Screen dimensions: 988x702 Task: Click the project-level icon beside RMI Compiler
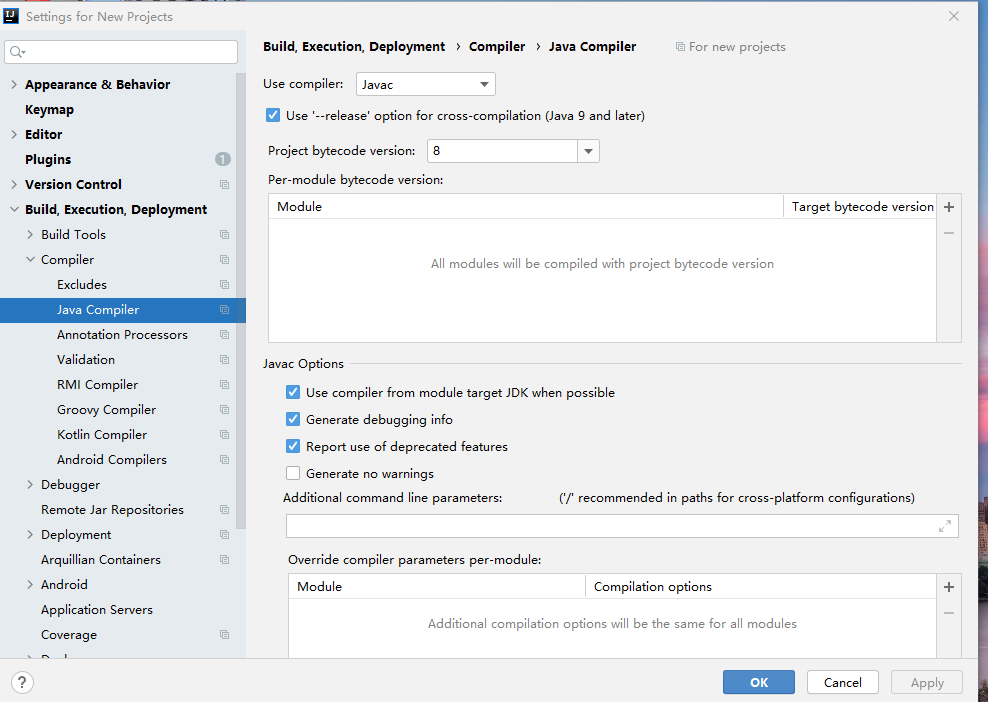point(224,384)
